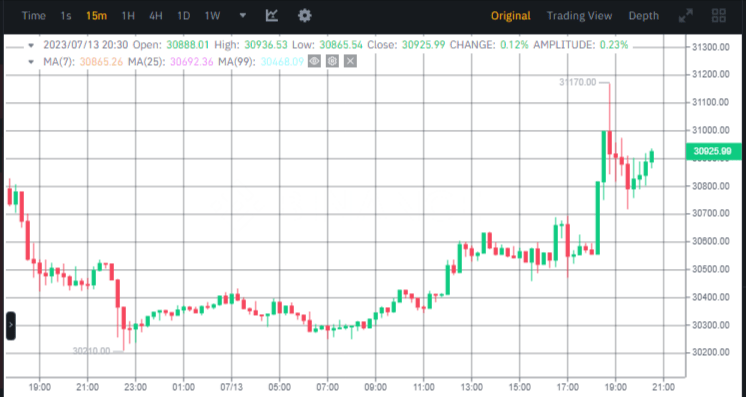The height and width of the screenshot is (397, 746).
Task: Switch to 4H interval
Action: (156, 16)
